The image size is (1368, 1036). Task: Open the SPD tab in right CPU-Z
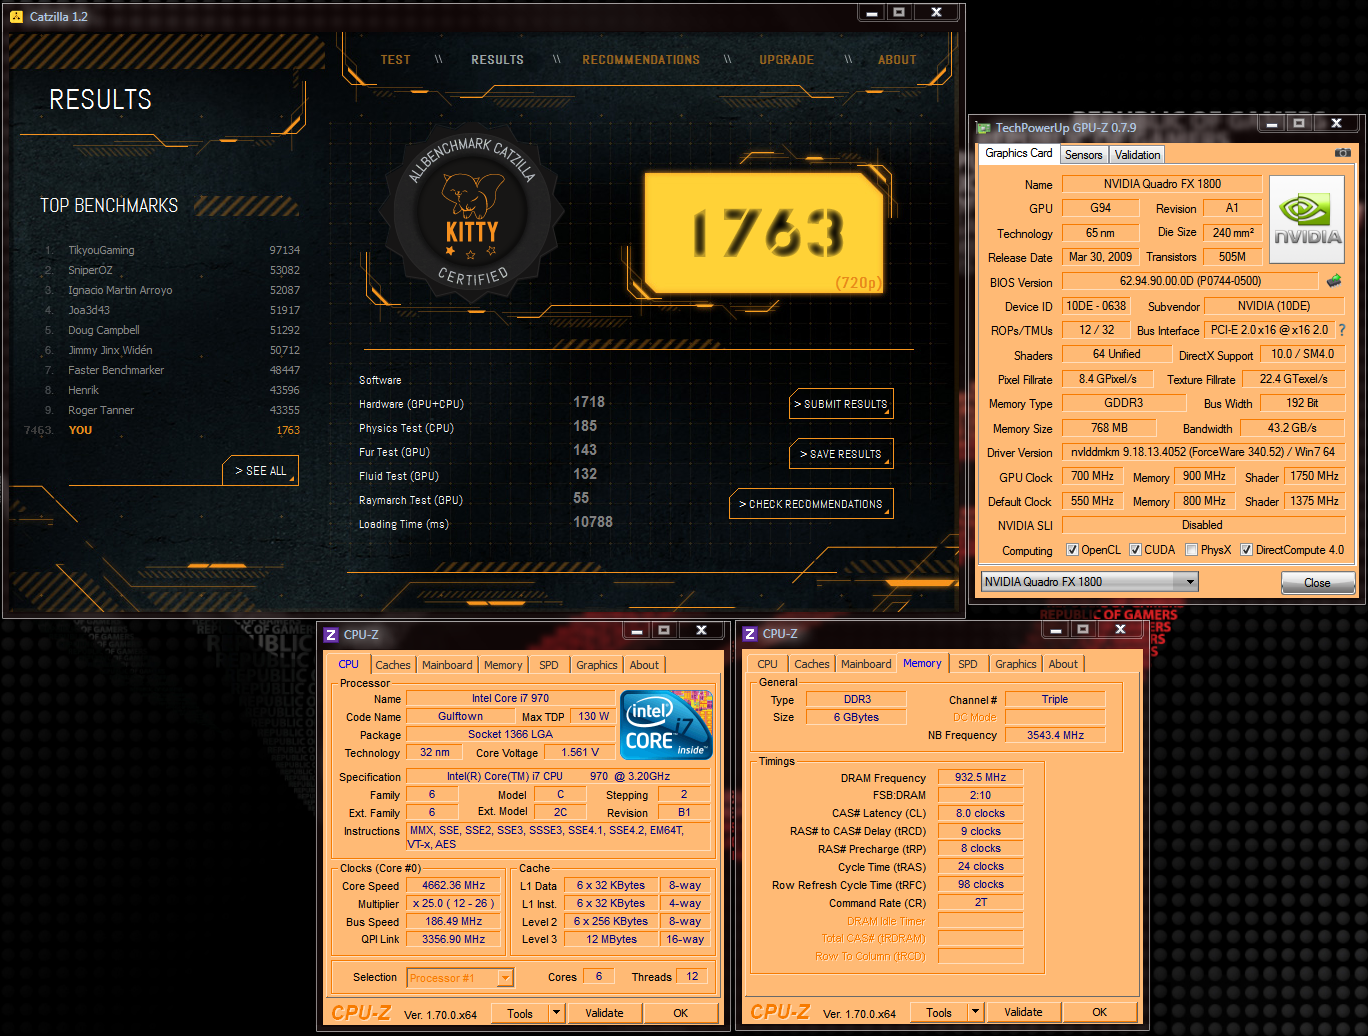(968, 664)
